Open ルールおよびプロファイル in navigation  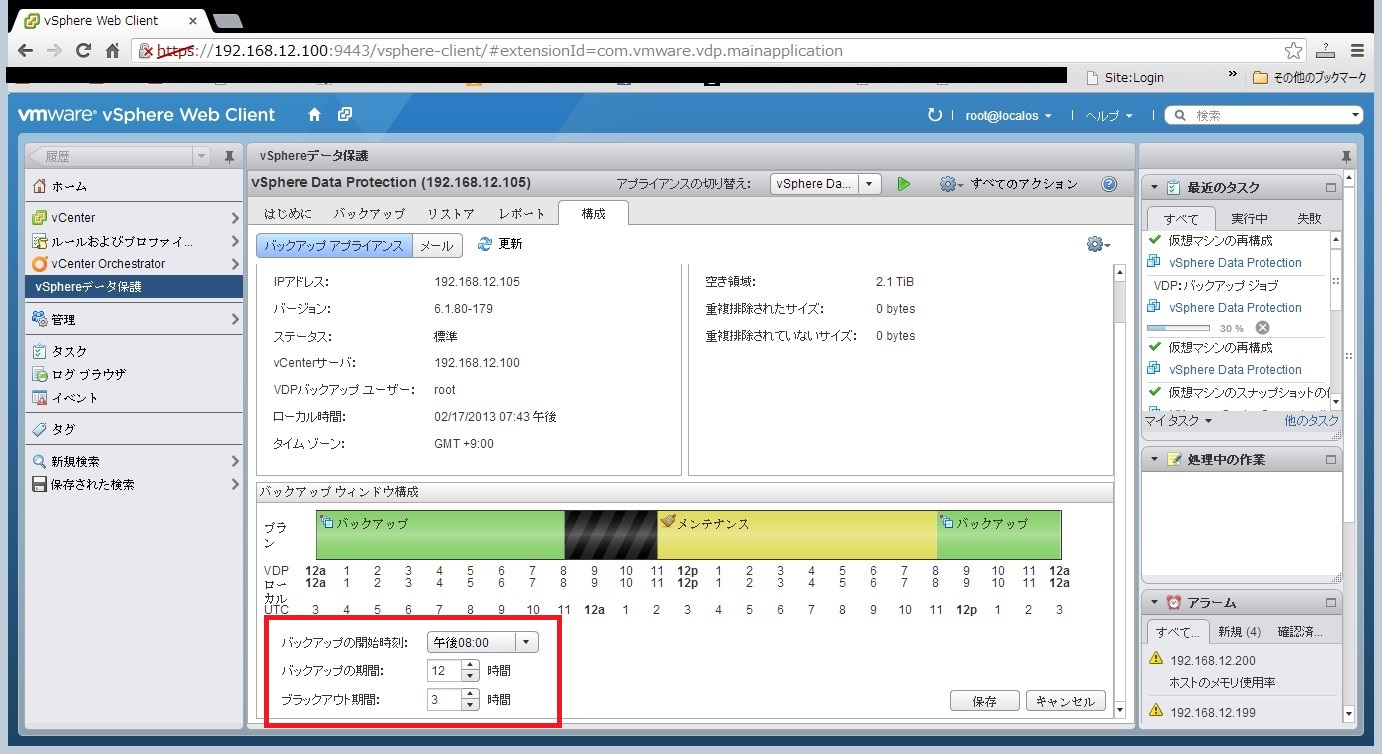point(134,241)
